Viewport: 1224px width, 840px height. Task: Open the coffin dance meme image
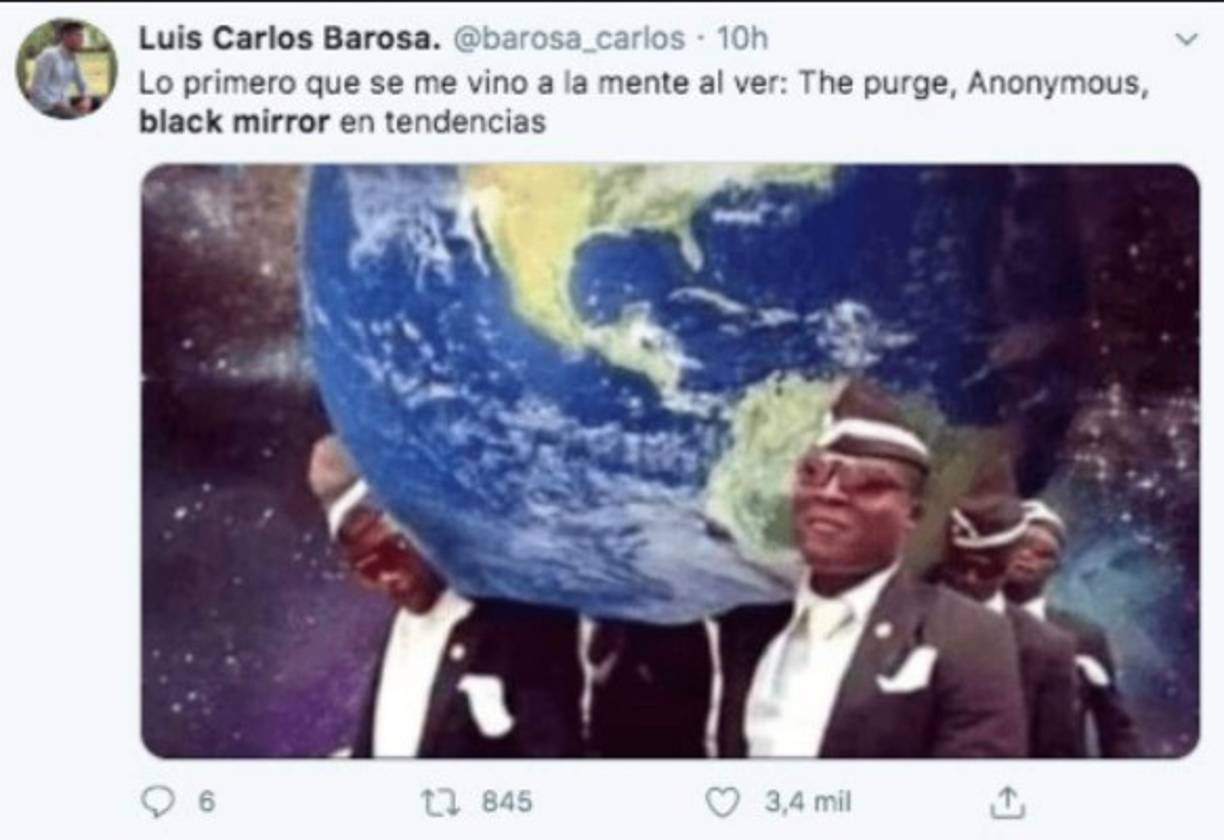coord(670,461)
